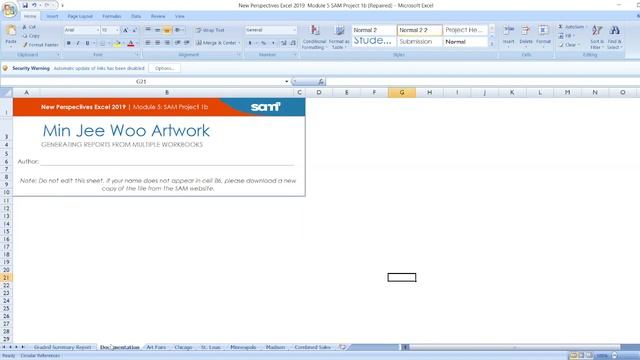Open Conditional Formatting
The image size is (640, 360).
pyautogui.click(x=314, y=37)
